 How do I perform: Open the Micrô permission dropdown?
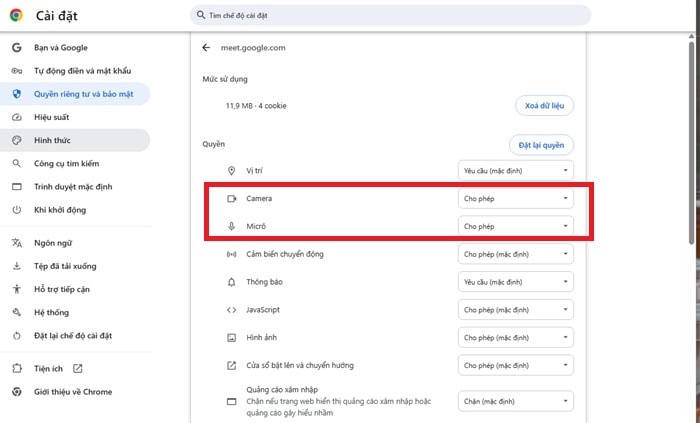point(516,226)
